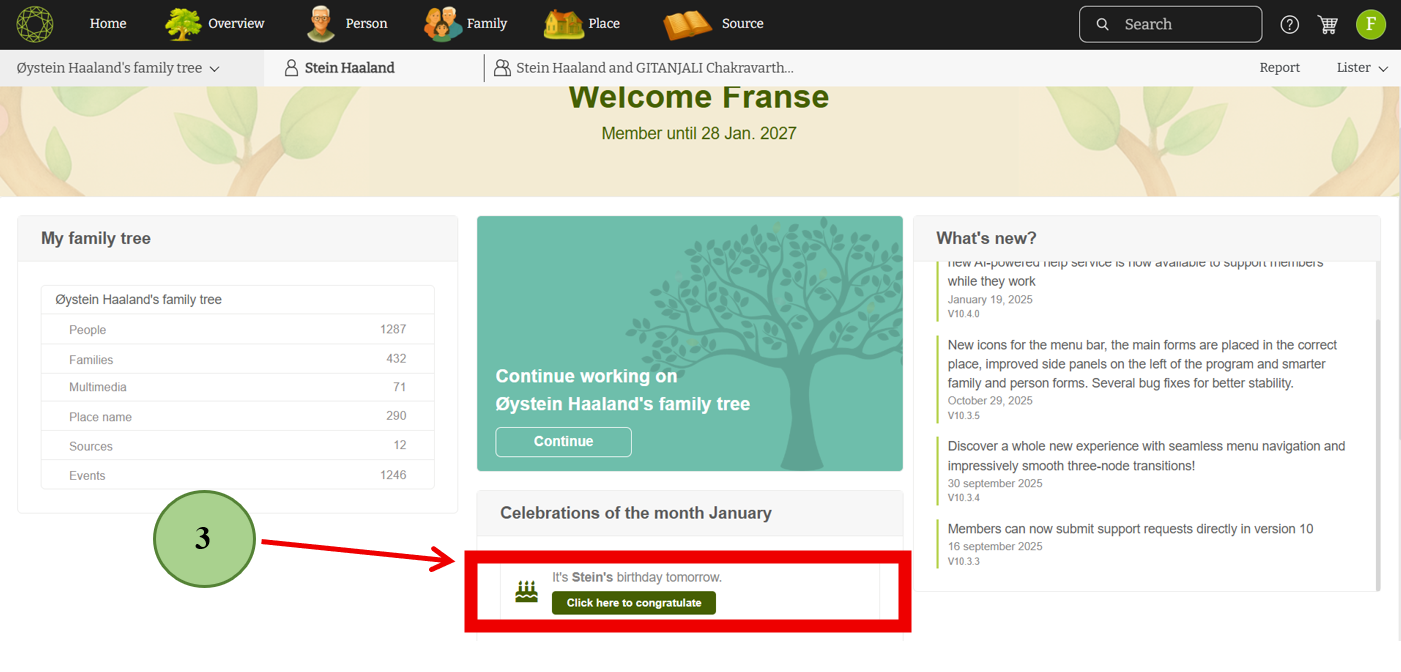Click the Search input field
This screenshot has width=1401, height=672.
[1170, 24]
